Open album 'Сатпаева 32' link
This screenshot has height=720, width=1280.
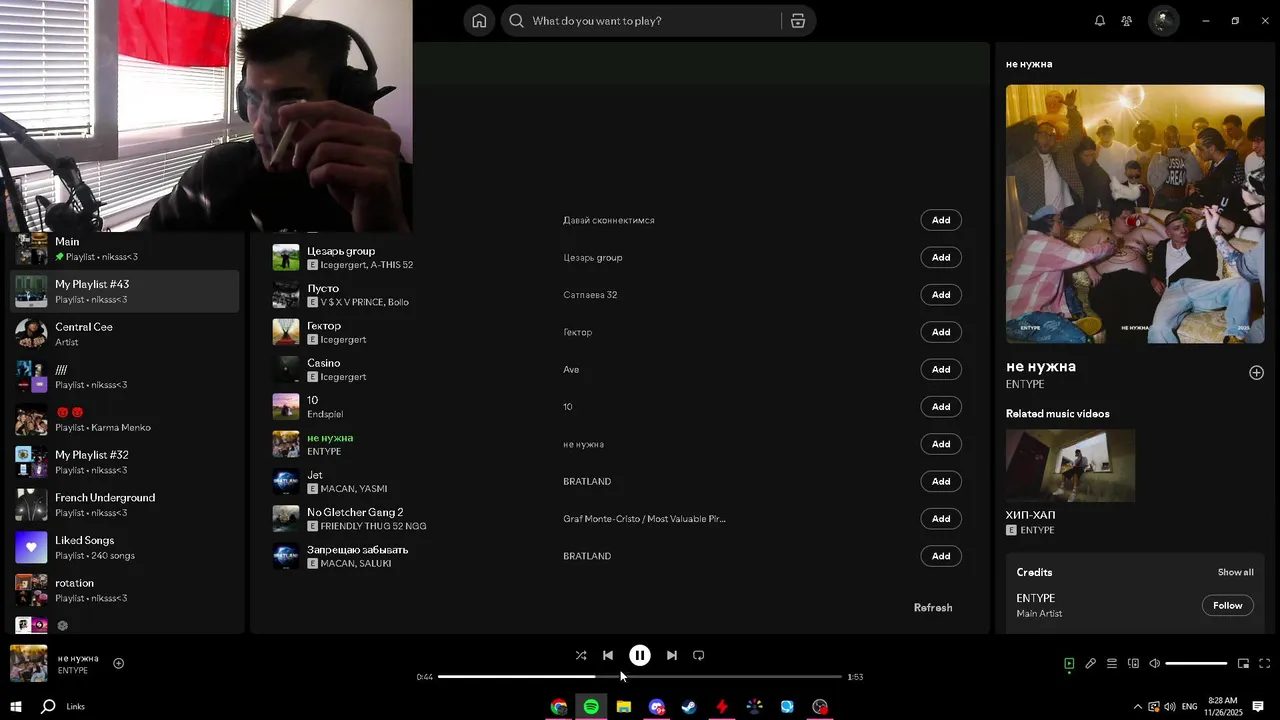pyautogui.click(x=590, y=295)
